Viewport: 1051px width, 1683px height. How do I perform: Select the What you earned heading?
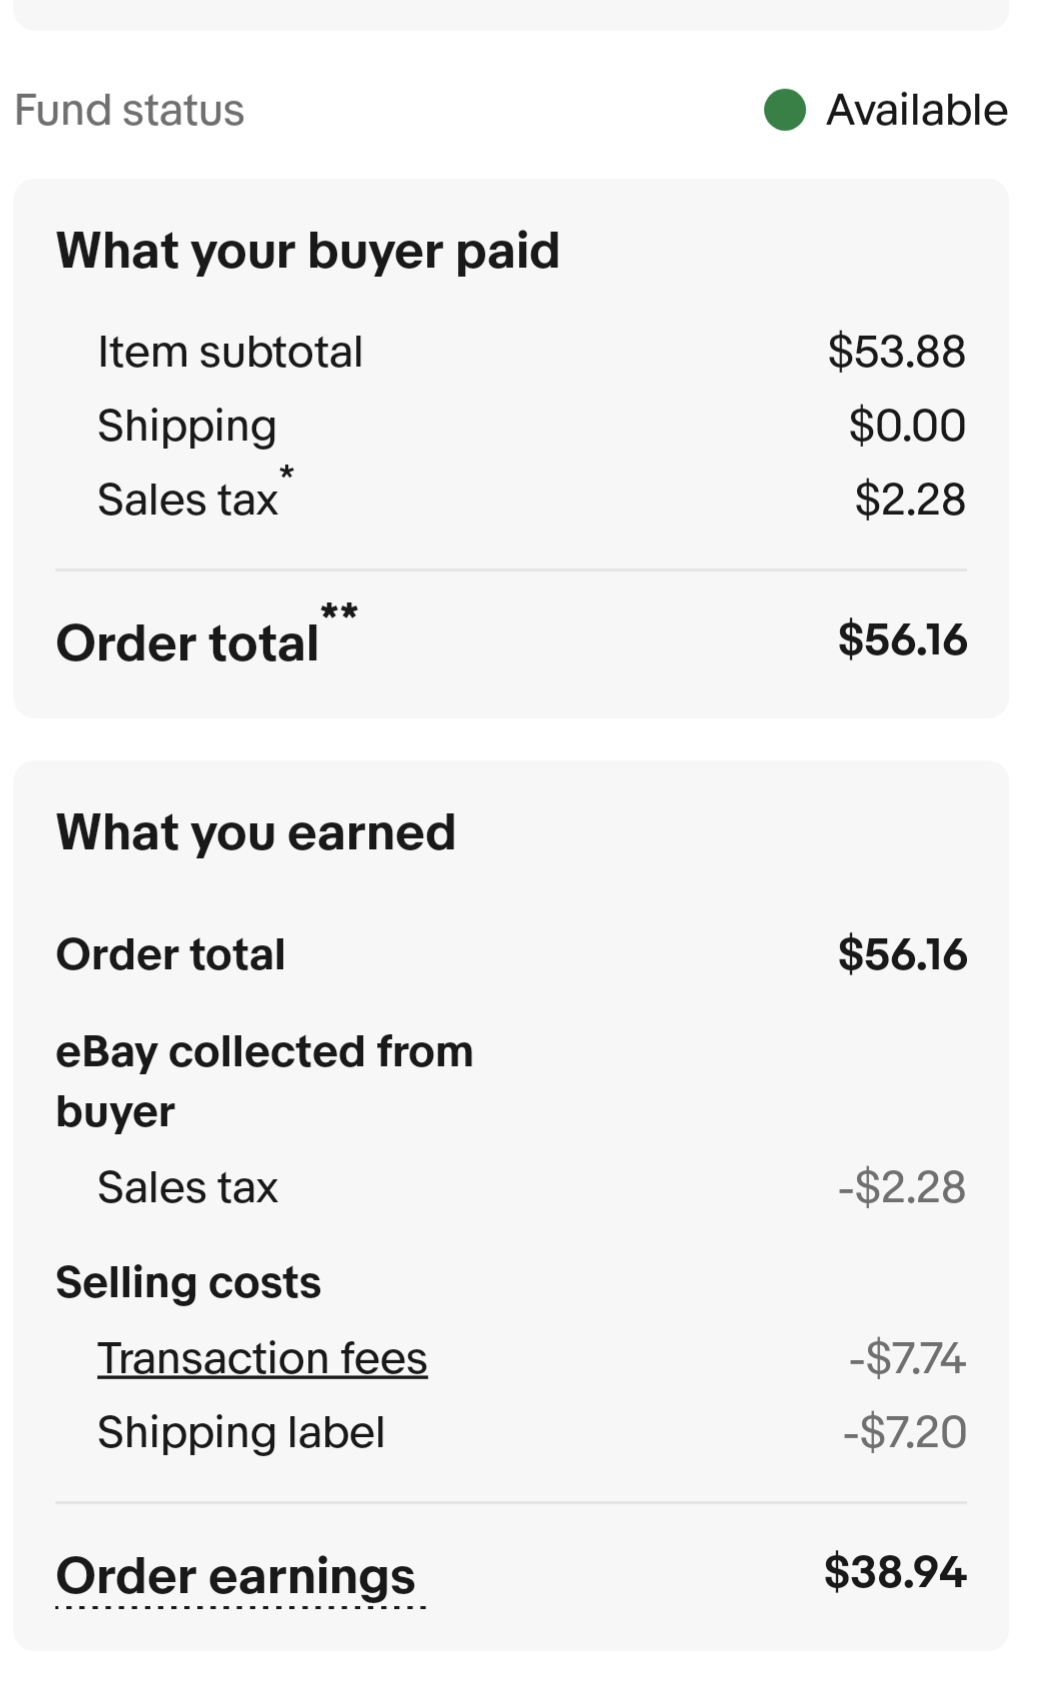(255, 831)
